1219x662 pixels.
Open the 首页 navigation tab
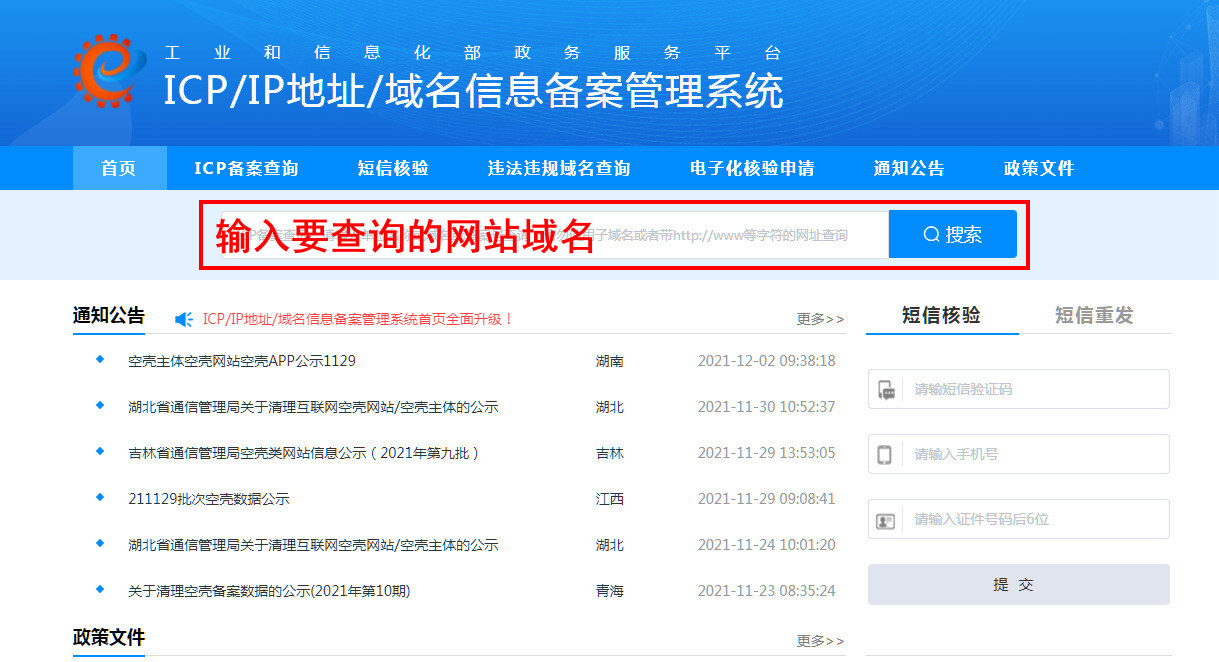tap(119, 168)
